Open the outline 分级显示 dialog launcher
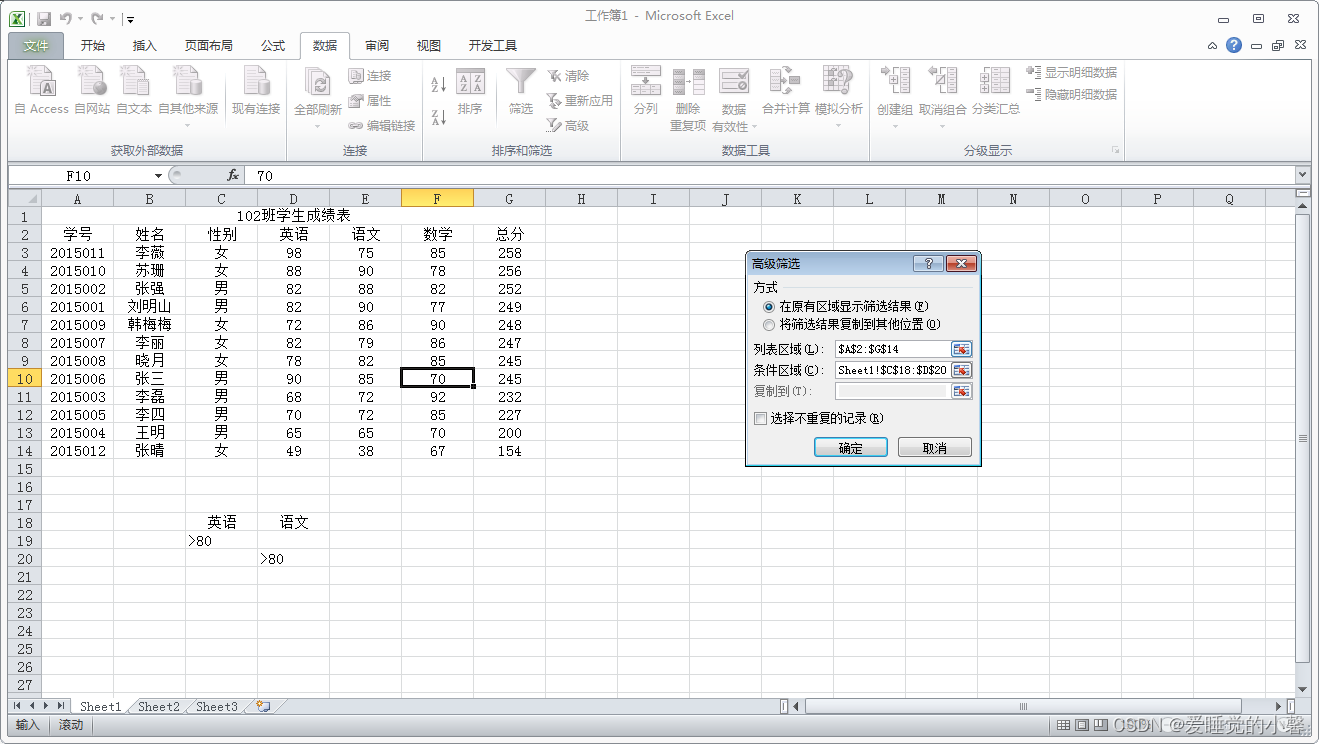 pos(1115,150)
